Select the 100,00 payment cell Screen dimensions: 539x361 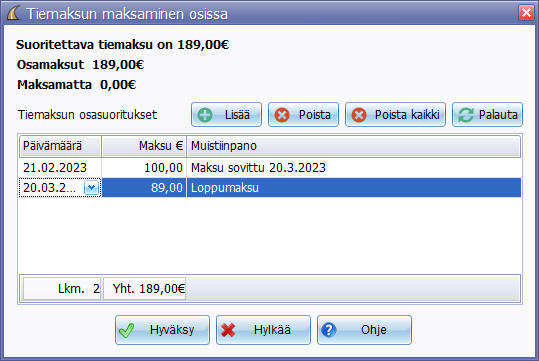click(x=144, y=168)
